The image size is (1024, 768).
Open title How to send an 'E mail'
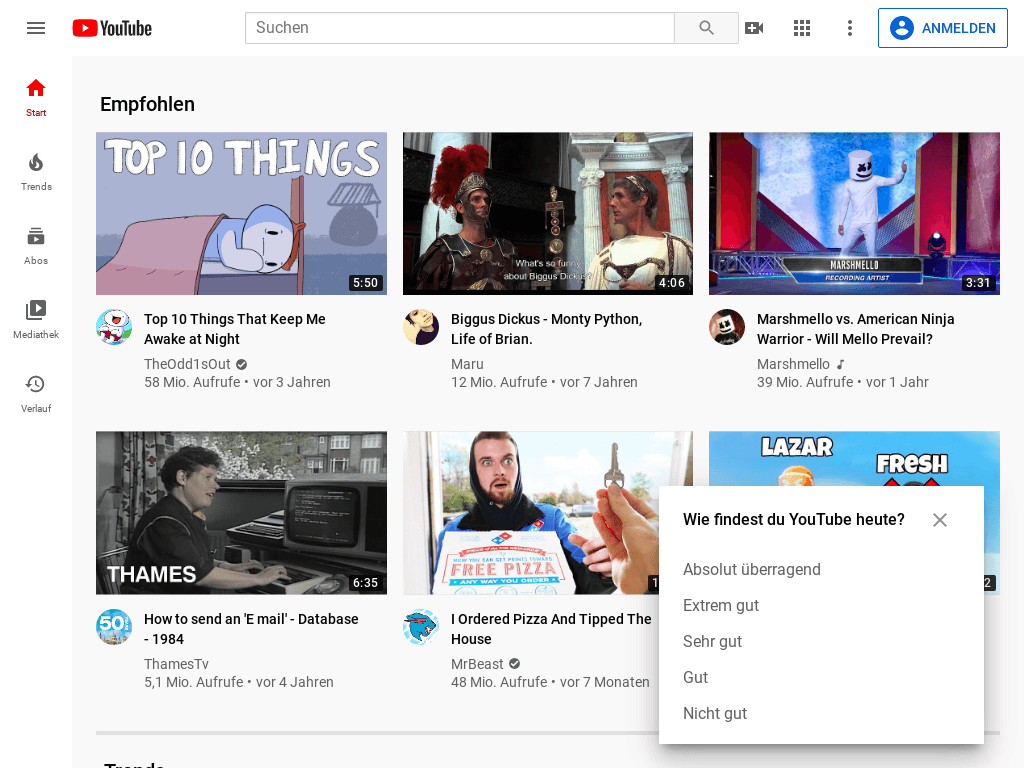pyautogui.click(x=251, y=629)
